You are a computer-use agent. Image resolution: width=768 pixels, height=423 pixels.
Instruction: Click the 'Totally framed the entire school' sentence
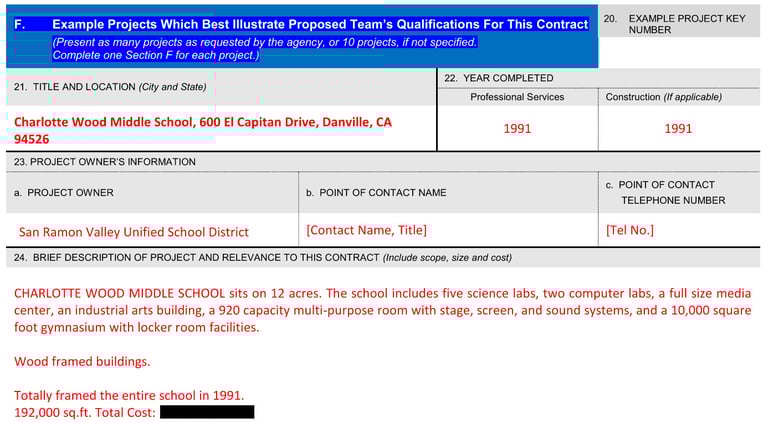click(129, 395)
